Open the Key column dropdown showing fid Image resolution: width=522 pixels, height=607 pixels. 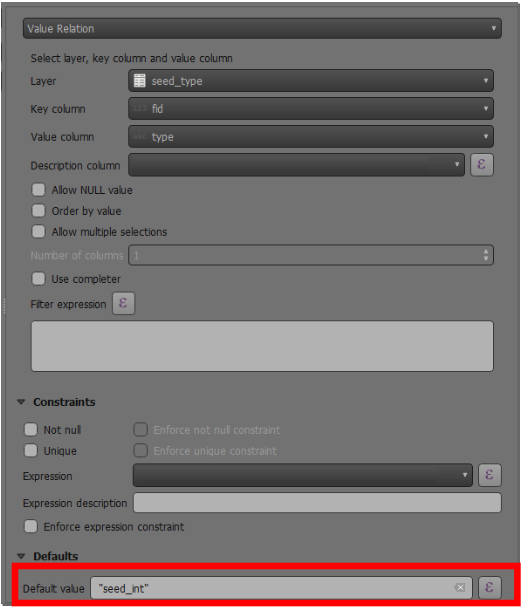pyautogui.click(x=311, y=108)
